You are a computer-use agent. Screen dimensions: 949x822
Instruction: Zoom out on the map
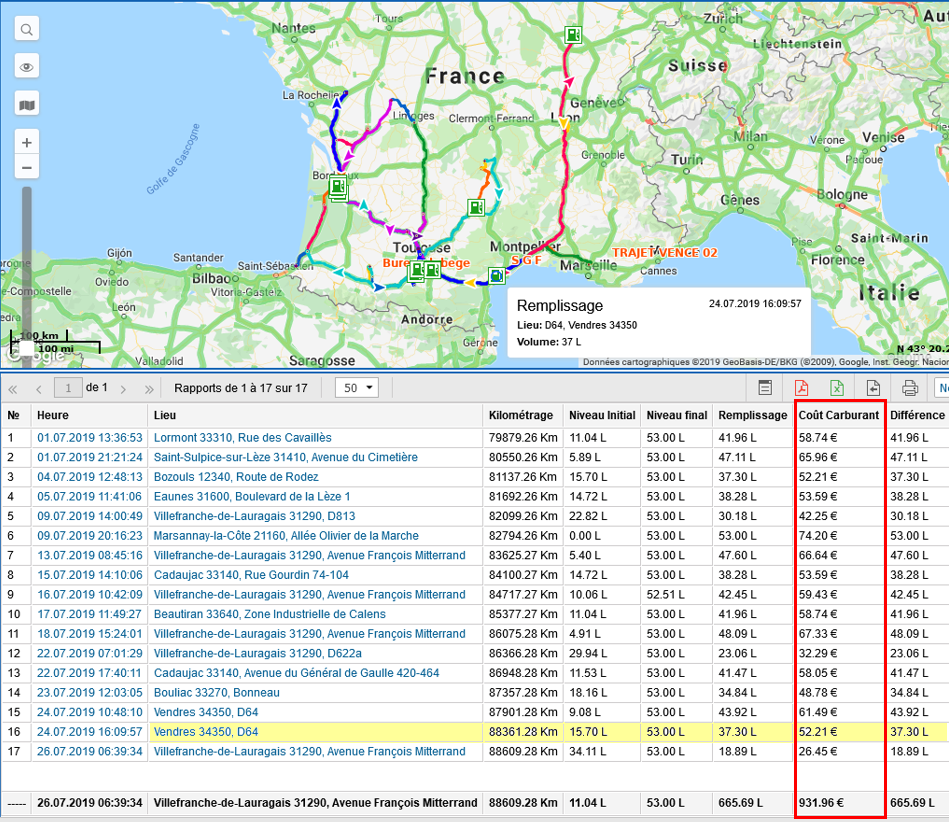click(x=27, y=168)
